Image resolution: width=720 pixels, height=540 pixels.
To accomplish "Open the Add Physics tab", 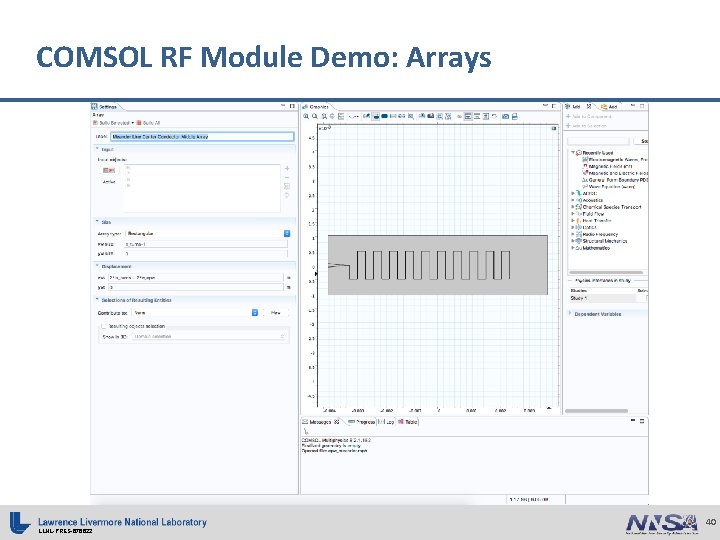I will [x=578, y=107].
